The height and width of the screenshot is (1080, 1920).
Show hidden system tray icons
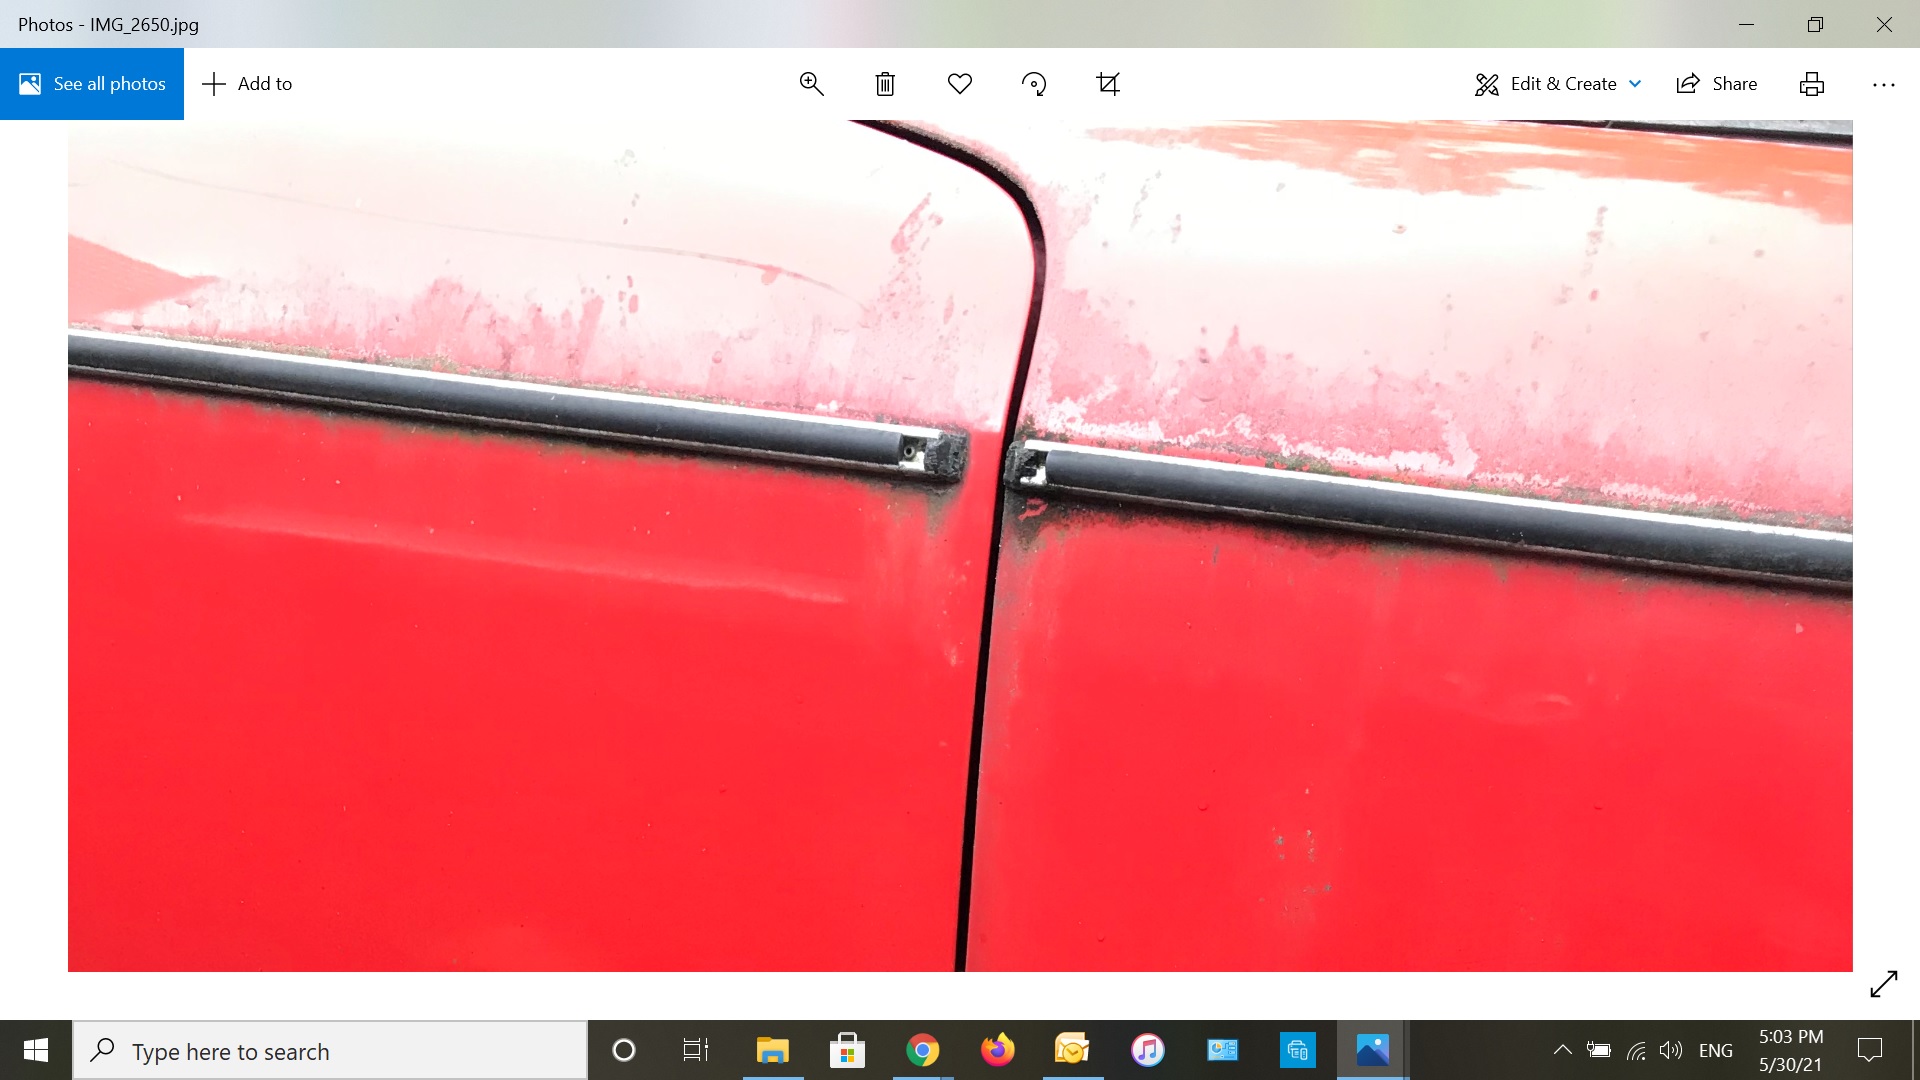(x=1562, y=1050)
